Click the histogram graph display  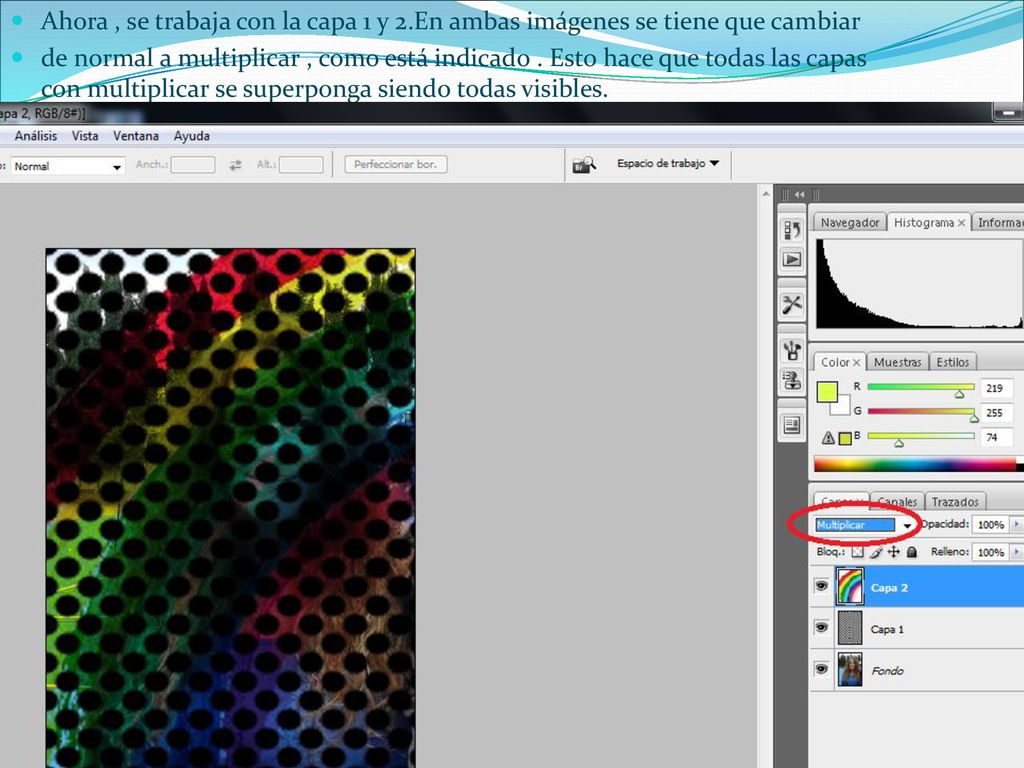918,283
